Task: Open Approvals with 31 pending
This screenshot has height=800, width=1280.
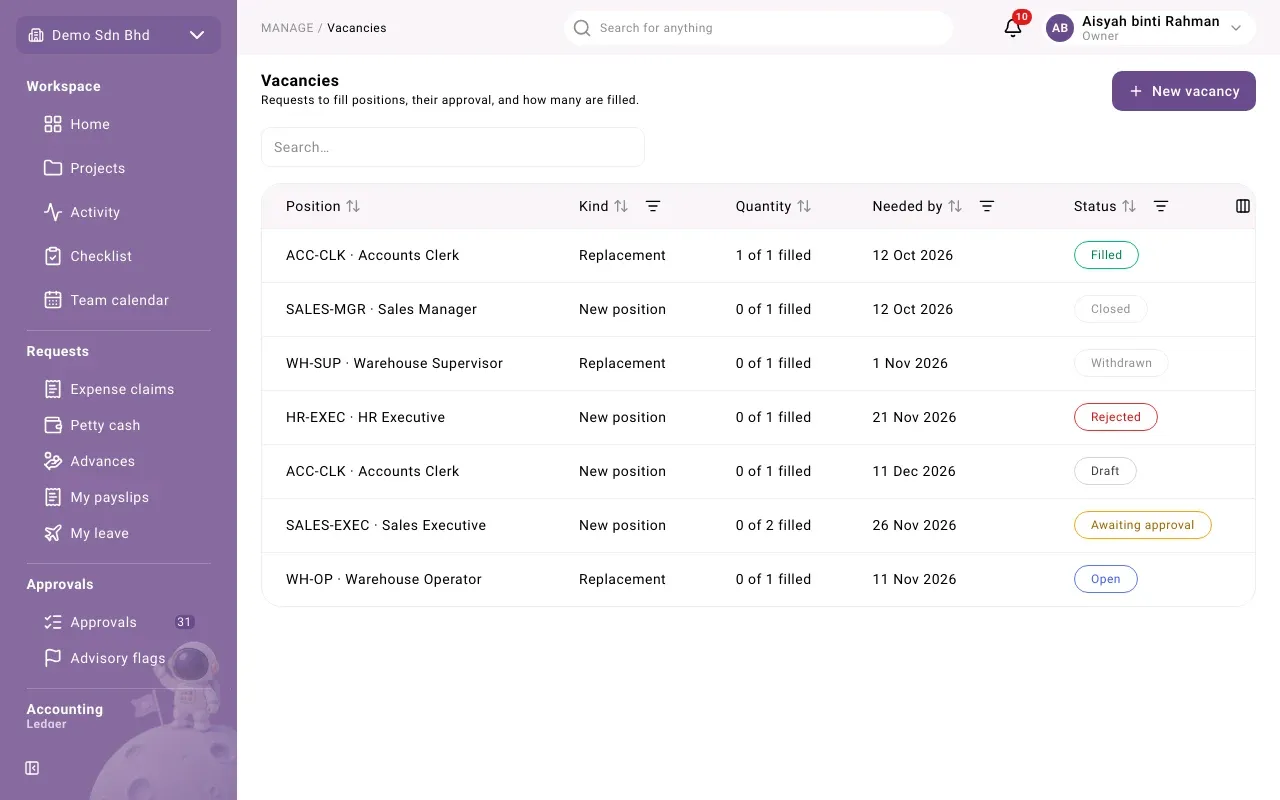Action: pyautogui.click(x=118, y=622)
